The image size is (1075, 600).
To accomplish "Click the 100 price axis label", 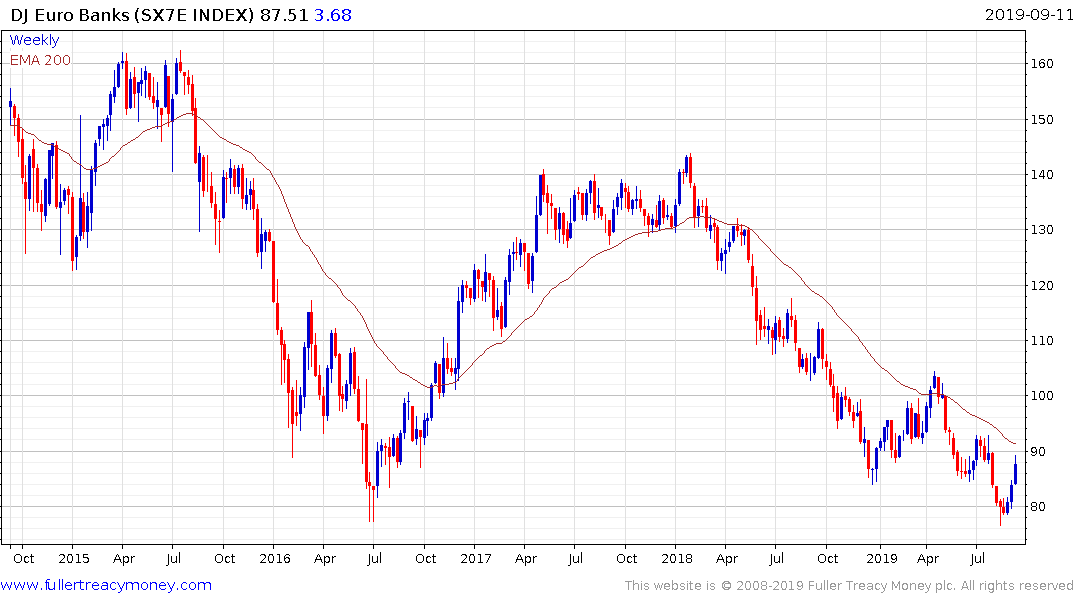I will (1042, 396).
